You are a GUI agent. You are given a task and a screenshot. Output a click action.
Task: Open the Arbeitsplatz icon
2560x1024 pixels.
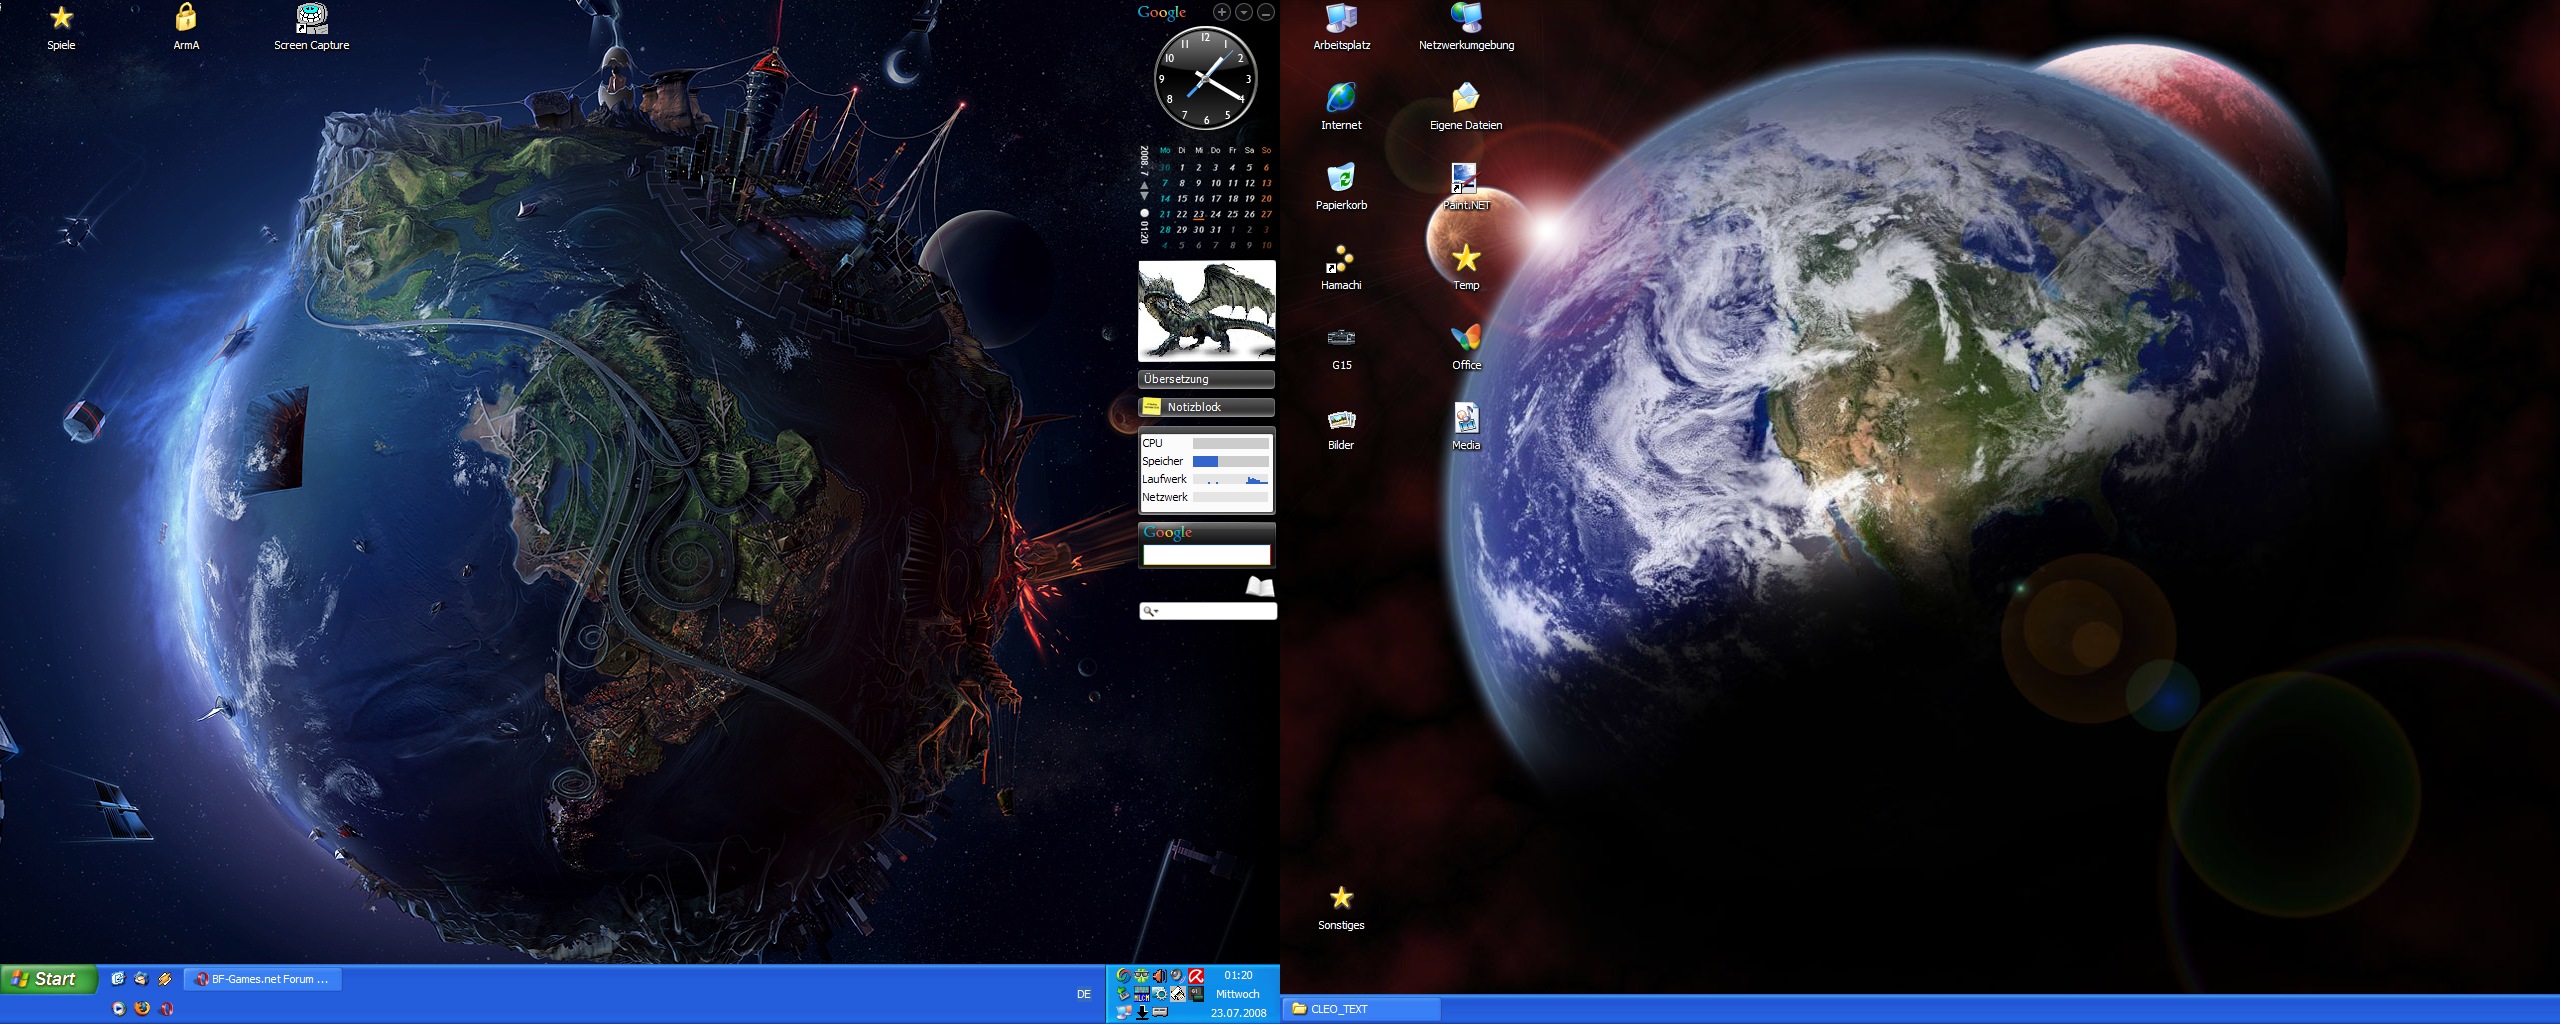point(1341,26)
